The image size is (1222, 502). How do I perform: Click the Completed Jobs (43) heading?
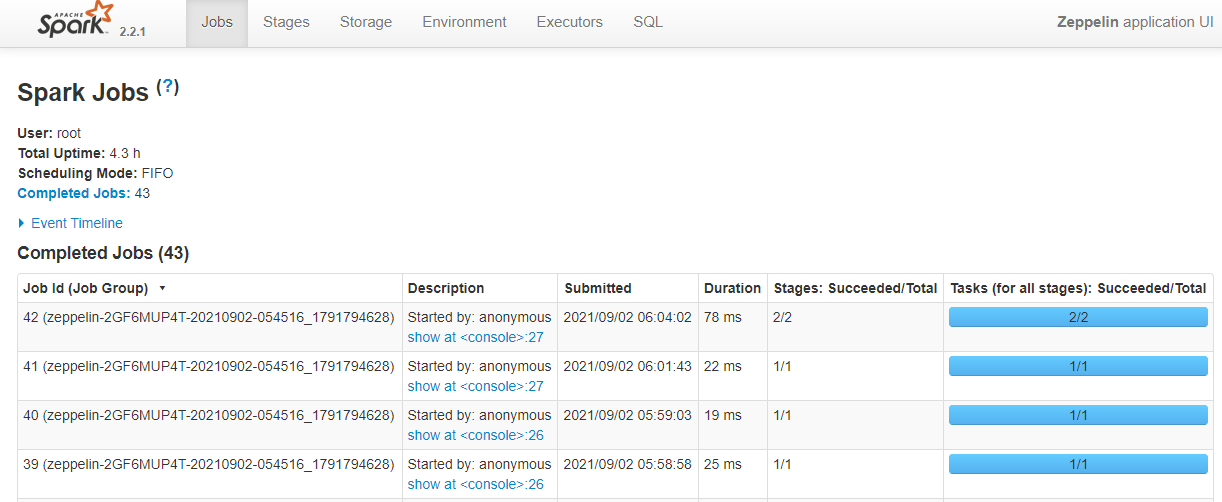(103, 253)
